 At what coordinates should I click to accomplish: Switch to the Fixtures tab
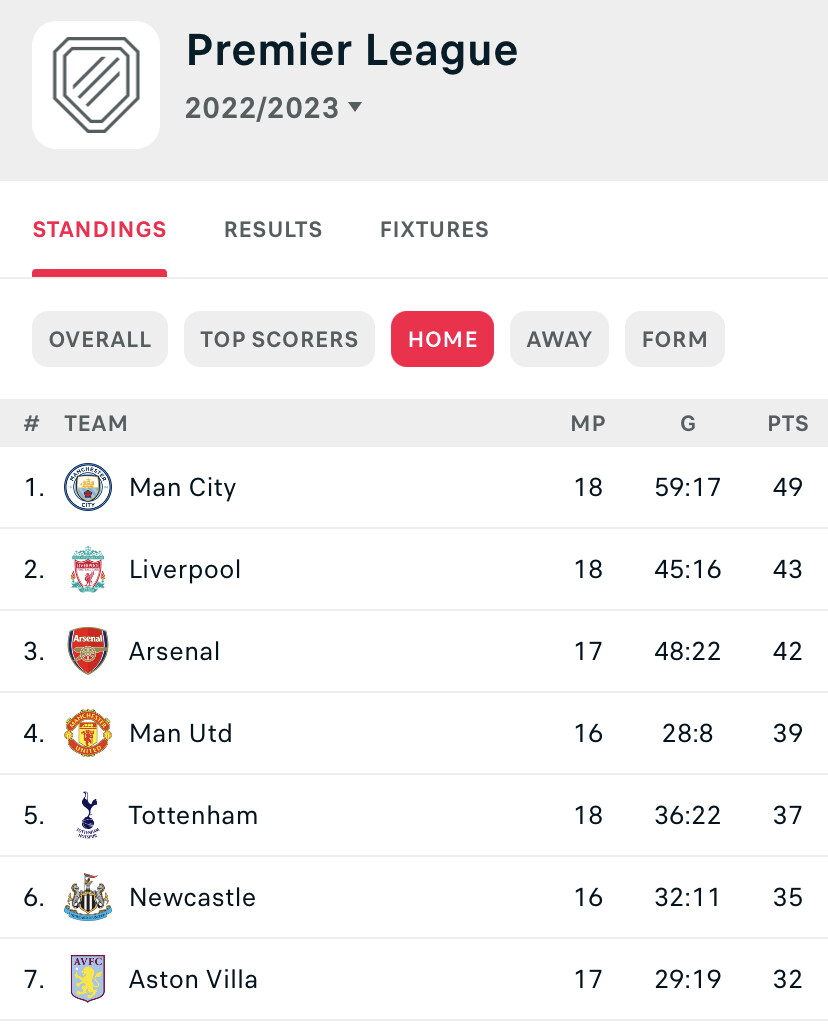[435, 229]
